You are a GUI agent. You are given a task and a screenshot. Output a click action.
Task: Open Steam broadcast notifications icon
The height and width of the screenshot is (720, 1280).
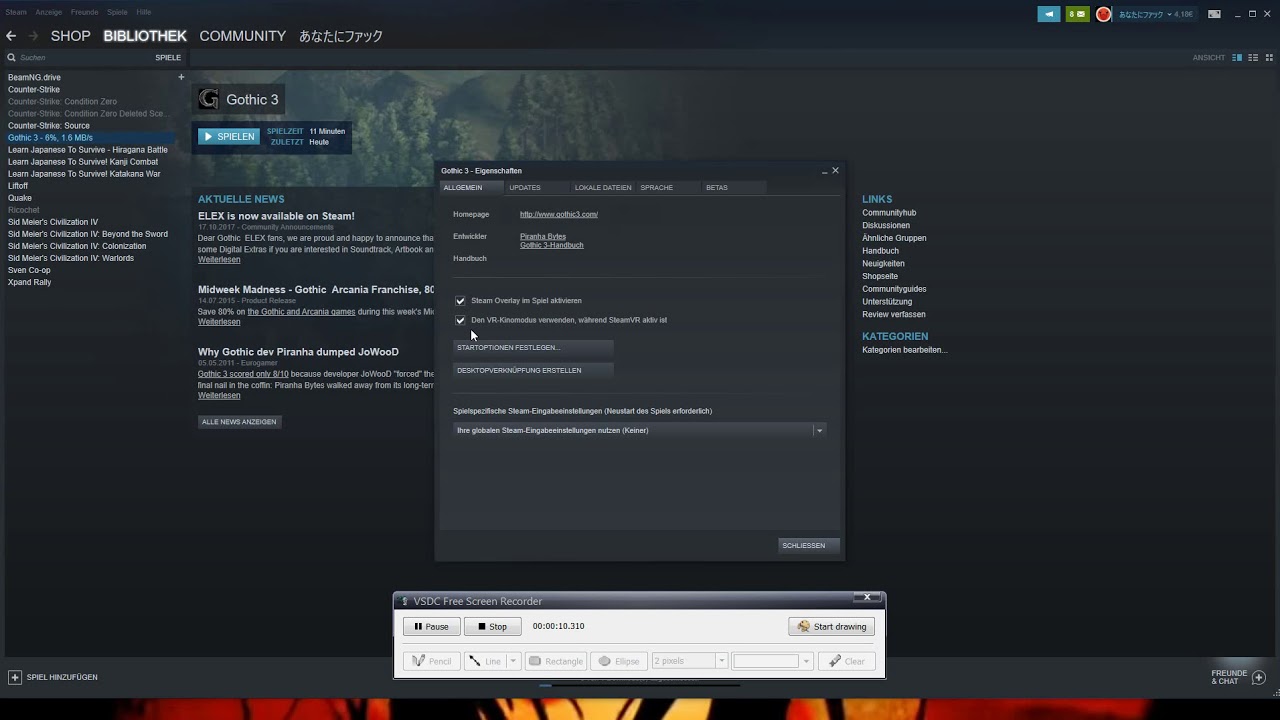pyautogui.click(x=1048, y=14)
